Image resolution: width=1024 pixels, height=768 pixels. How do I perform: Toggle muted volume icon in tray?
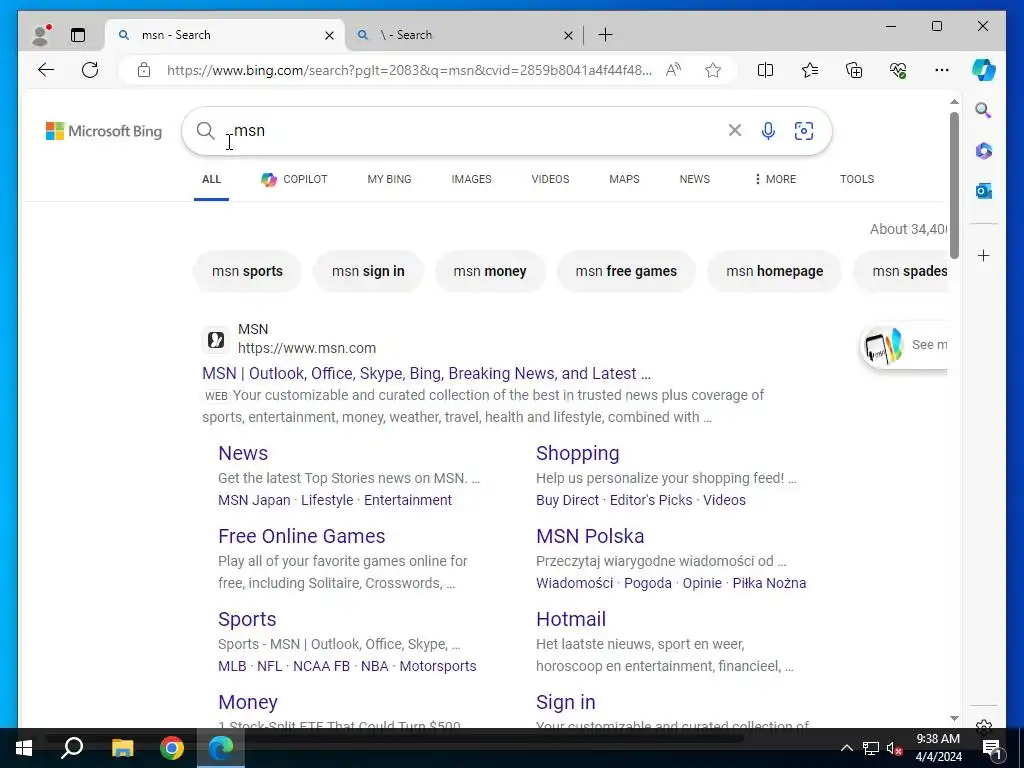coord(895,748)
